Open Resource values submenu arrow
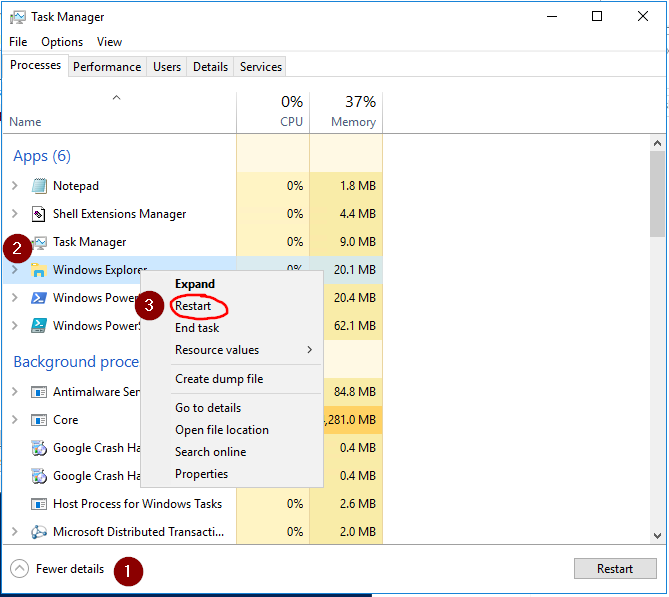The image size is (669, 597). pos(310,350)
